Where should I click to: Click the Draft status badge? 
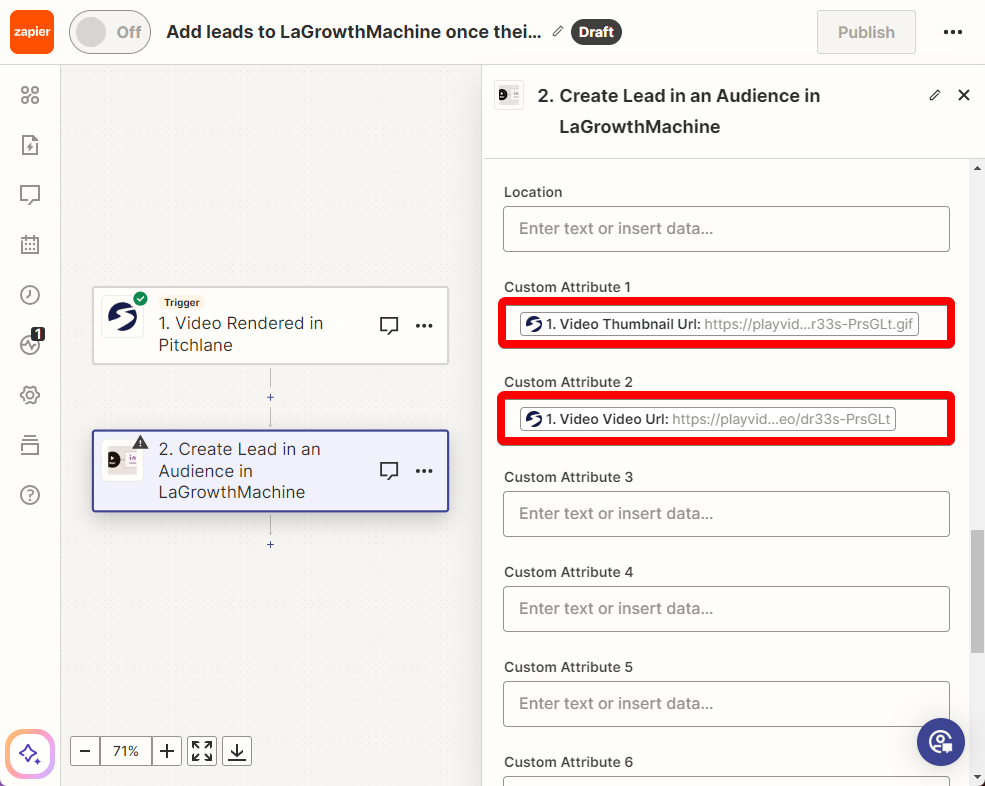(596, 32)
